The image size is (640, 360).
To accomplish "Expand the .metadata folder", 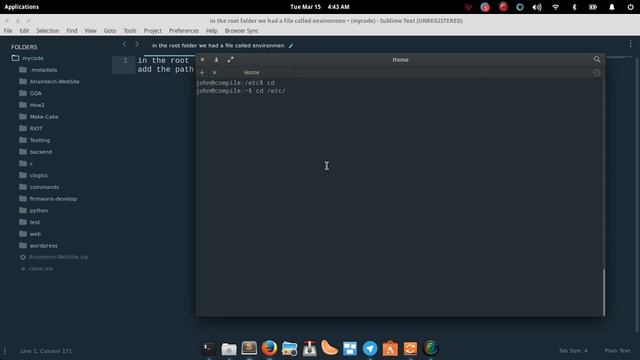I will [43, 70].
